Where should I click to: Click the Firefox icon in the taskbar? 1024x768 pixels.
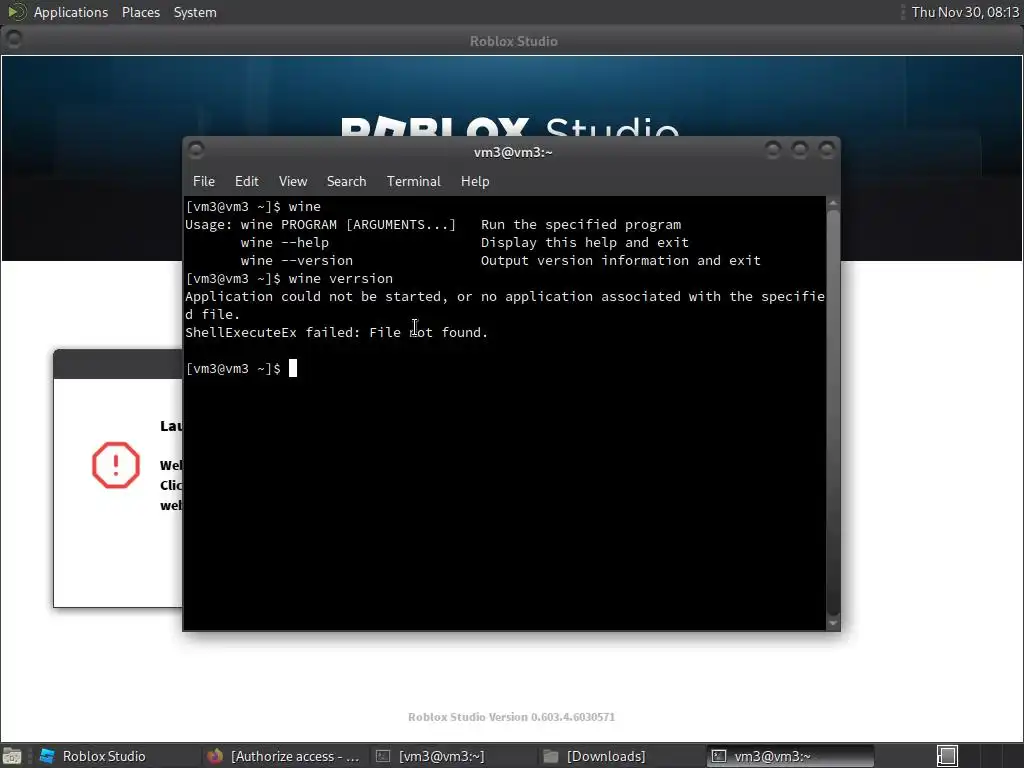pos(215,756)
